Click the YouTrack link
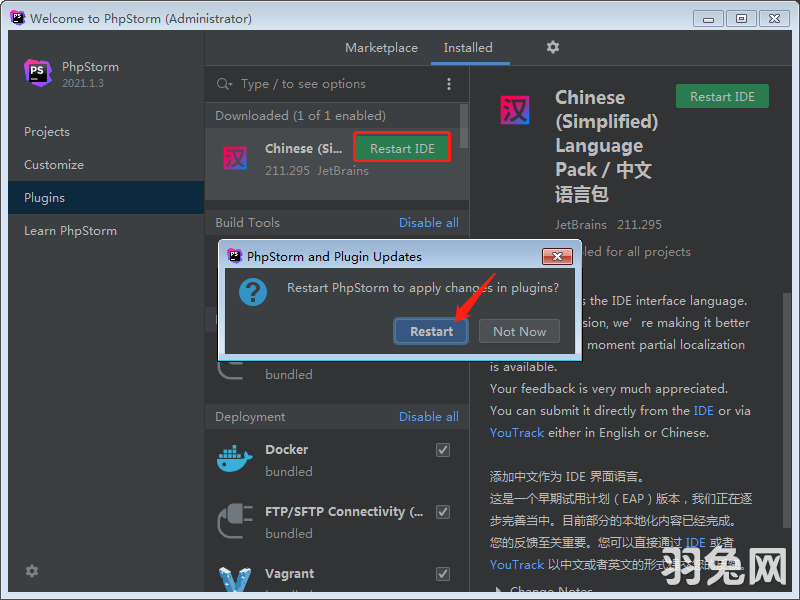Screen dimensions: 800x600 tap(517, 432)
